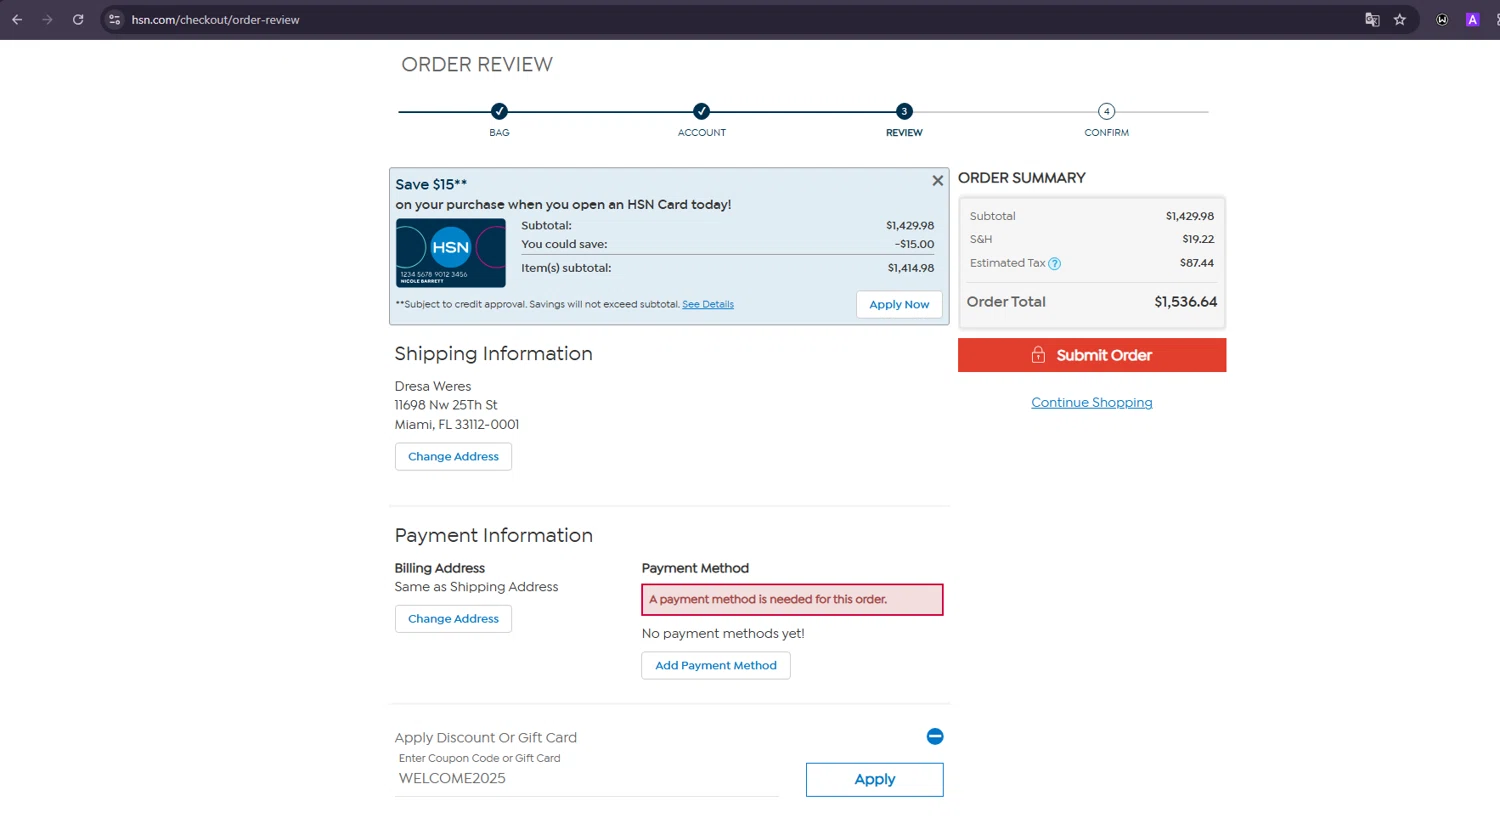Open See Details link in card offer

708,304
